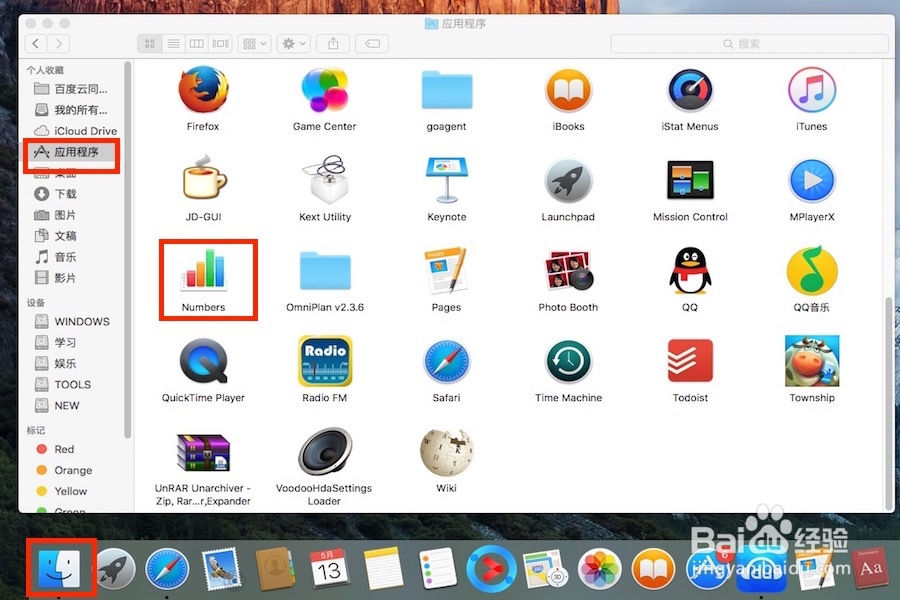Click the Edit Tags toolbar button

(372, 44)
